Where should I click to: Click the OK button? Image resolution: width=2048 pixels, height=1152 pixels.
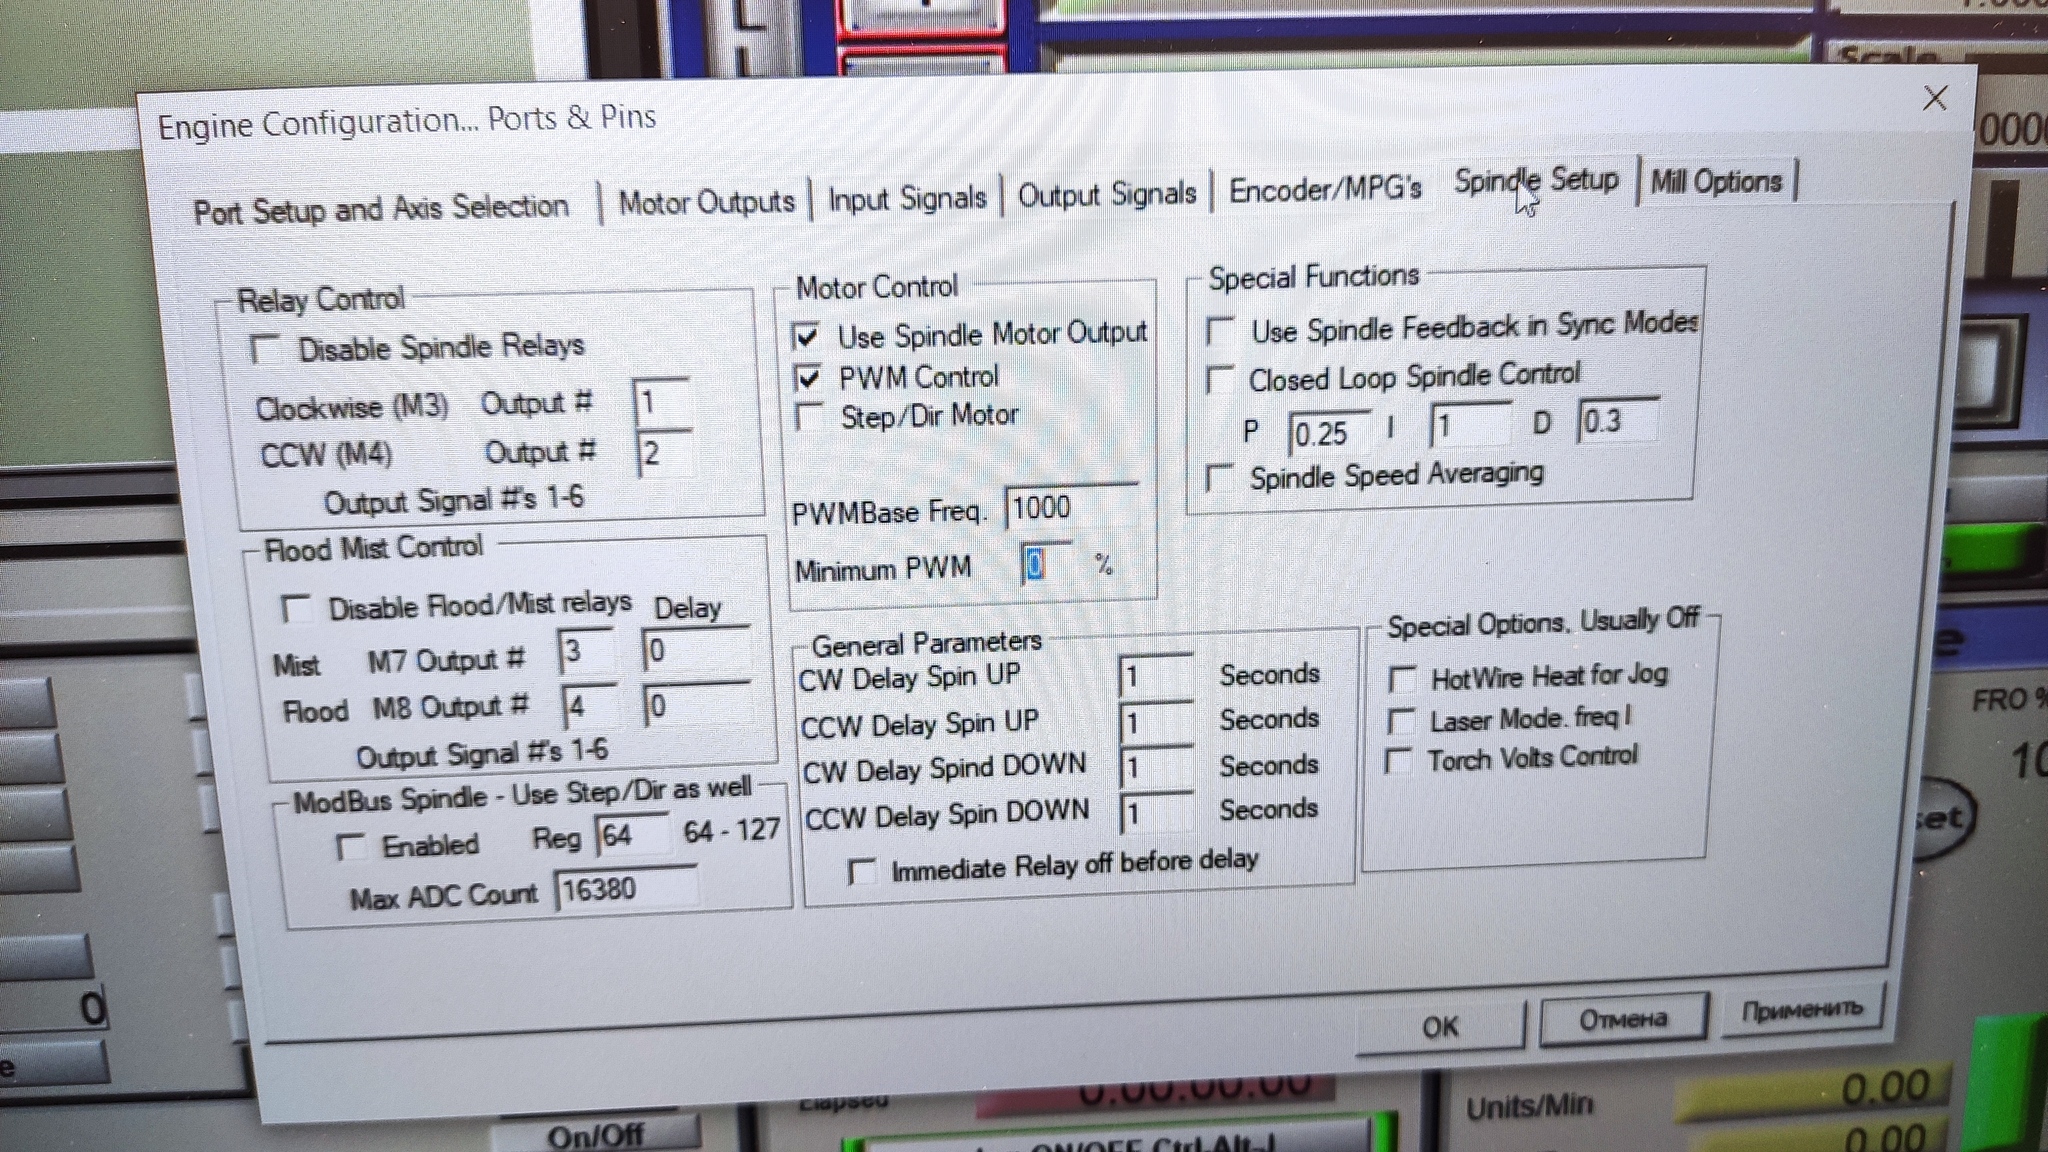click(1440, 1027)
